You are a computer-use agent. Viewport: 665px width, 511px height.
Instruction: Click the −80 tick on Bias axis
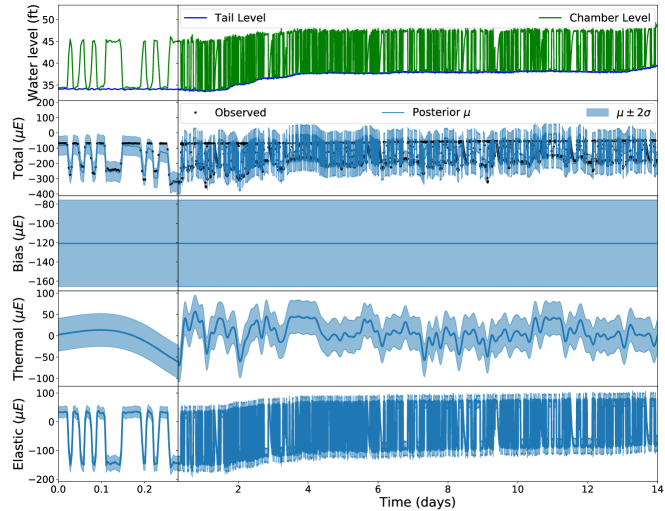pyautogui.click(x=45, y=204)
